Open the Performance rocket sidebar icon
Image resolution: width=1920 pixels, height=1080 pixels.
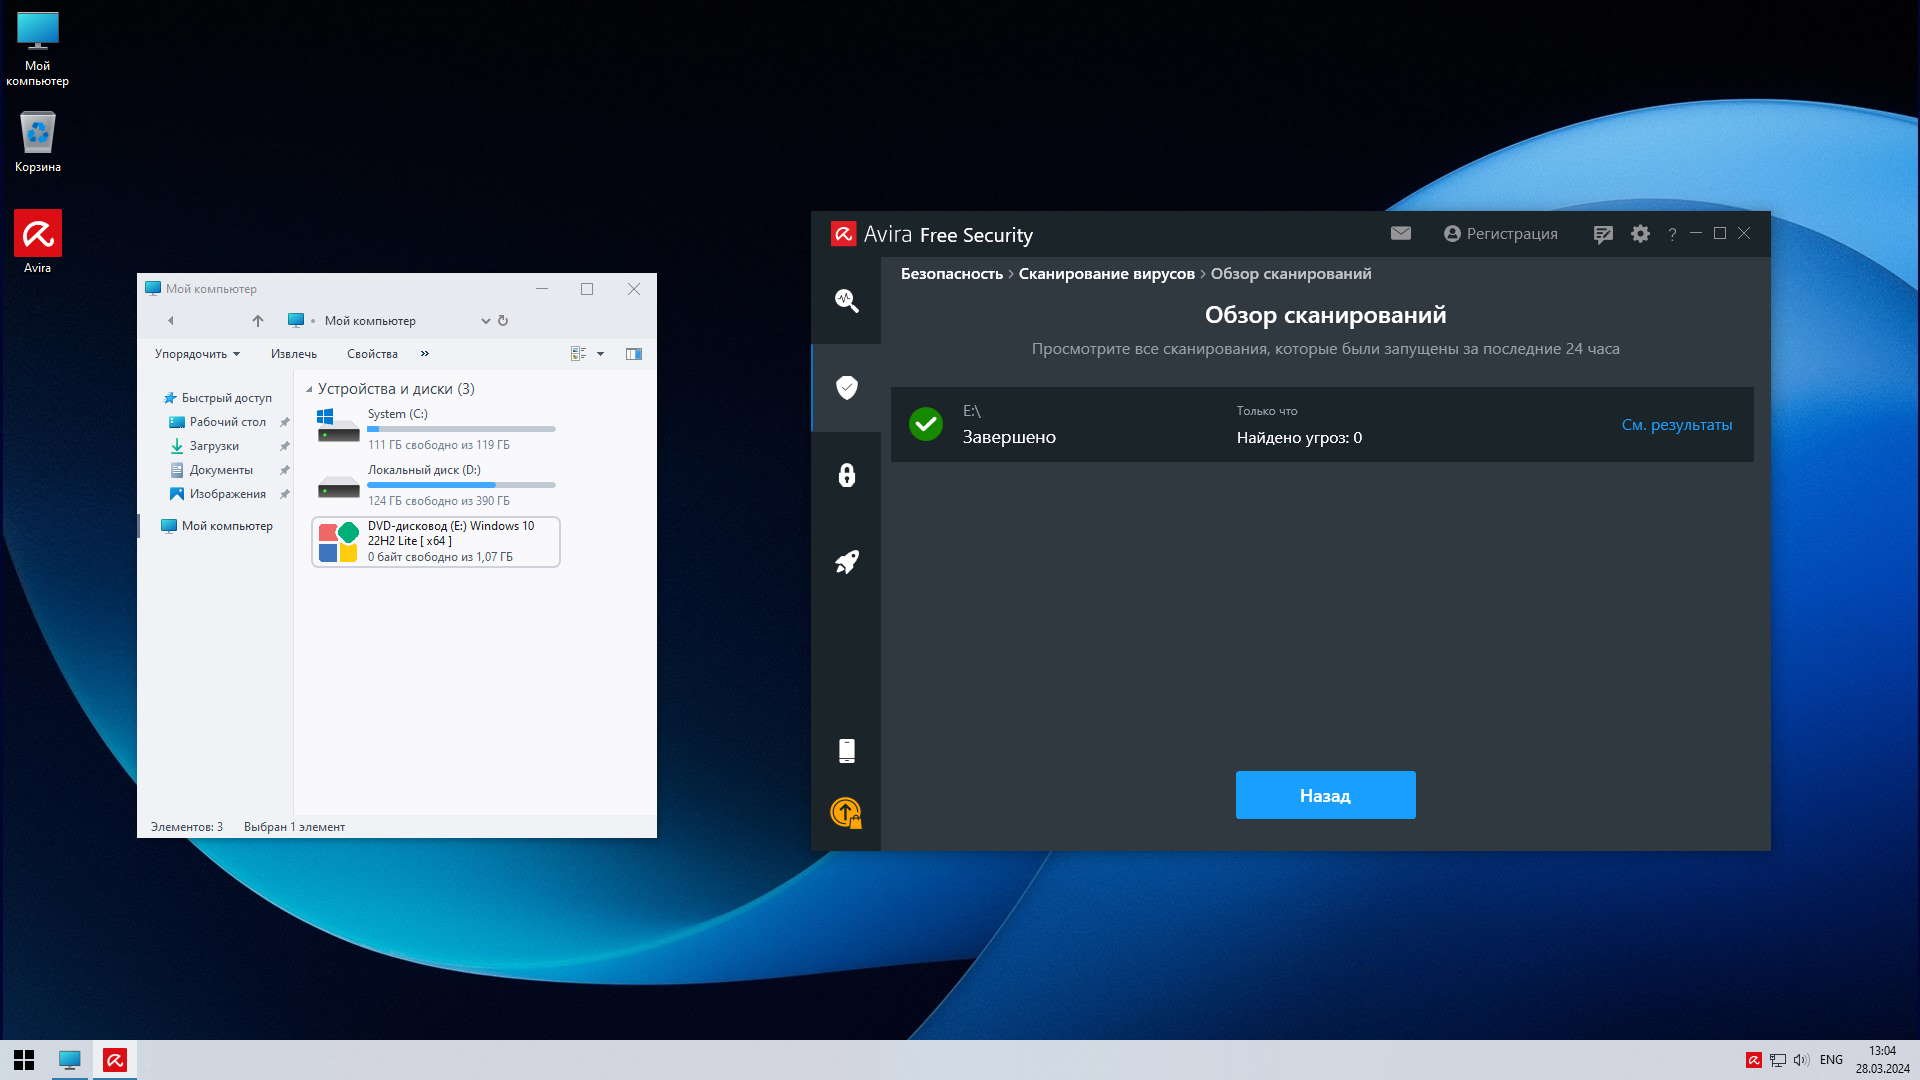coord(846,562)
